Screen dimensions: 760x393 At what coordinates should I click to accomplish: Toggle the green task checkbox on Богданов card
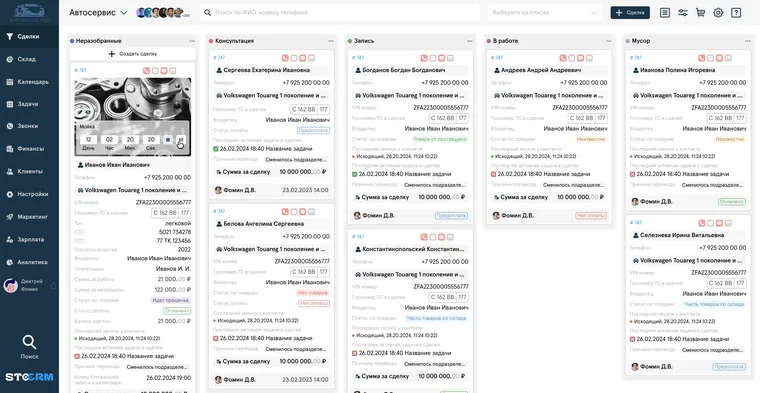[x=355, y=174]
